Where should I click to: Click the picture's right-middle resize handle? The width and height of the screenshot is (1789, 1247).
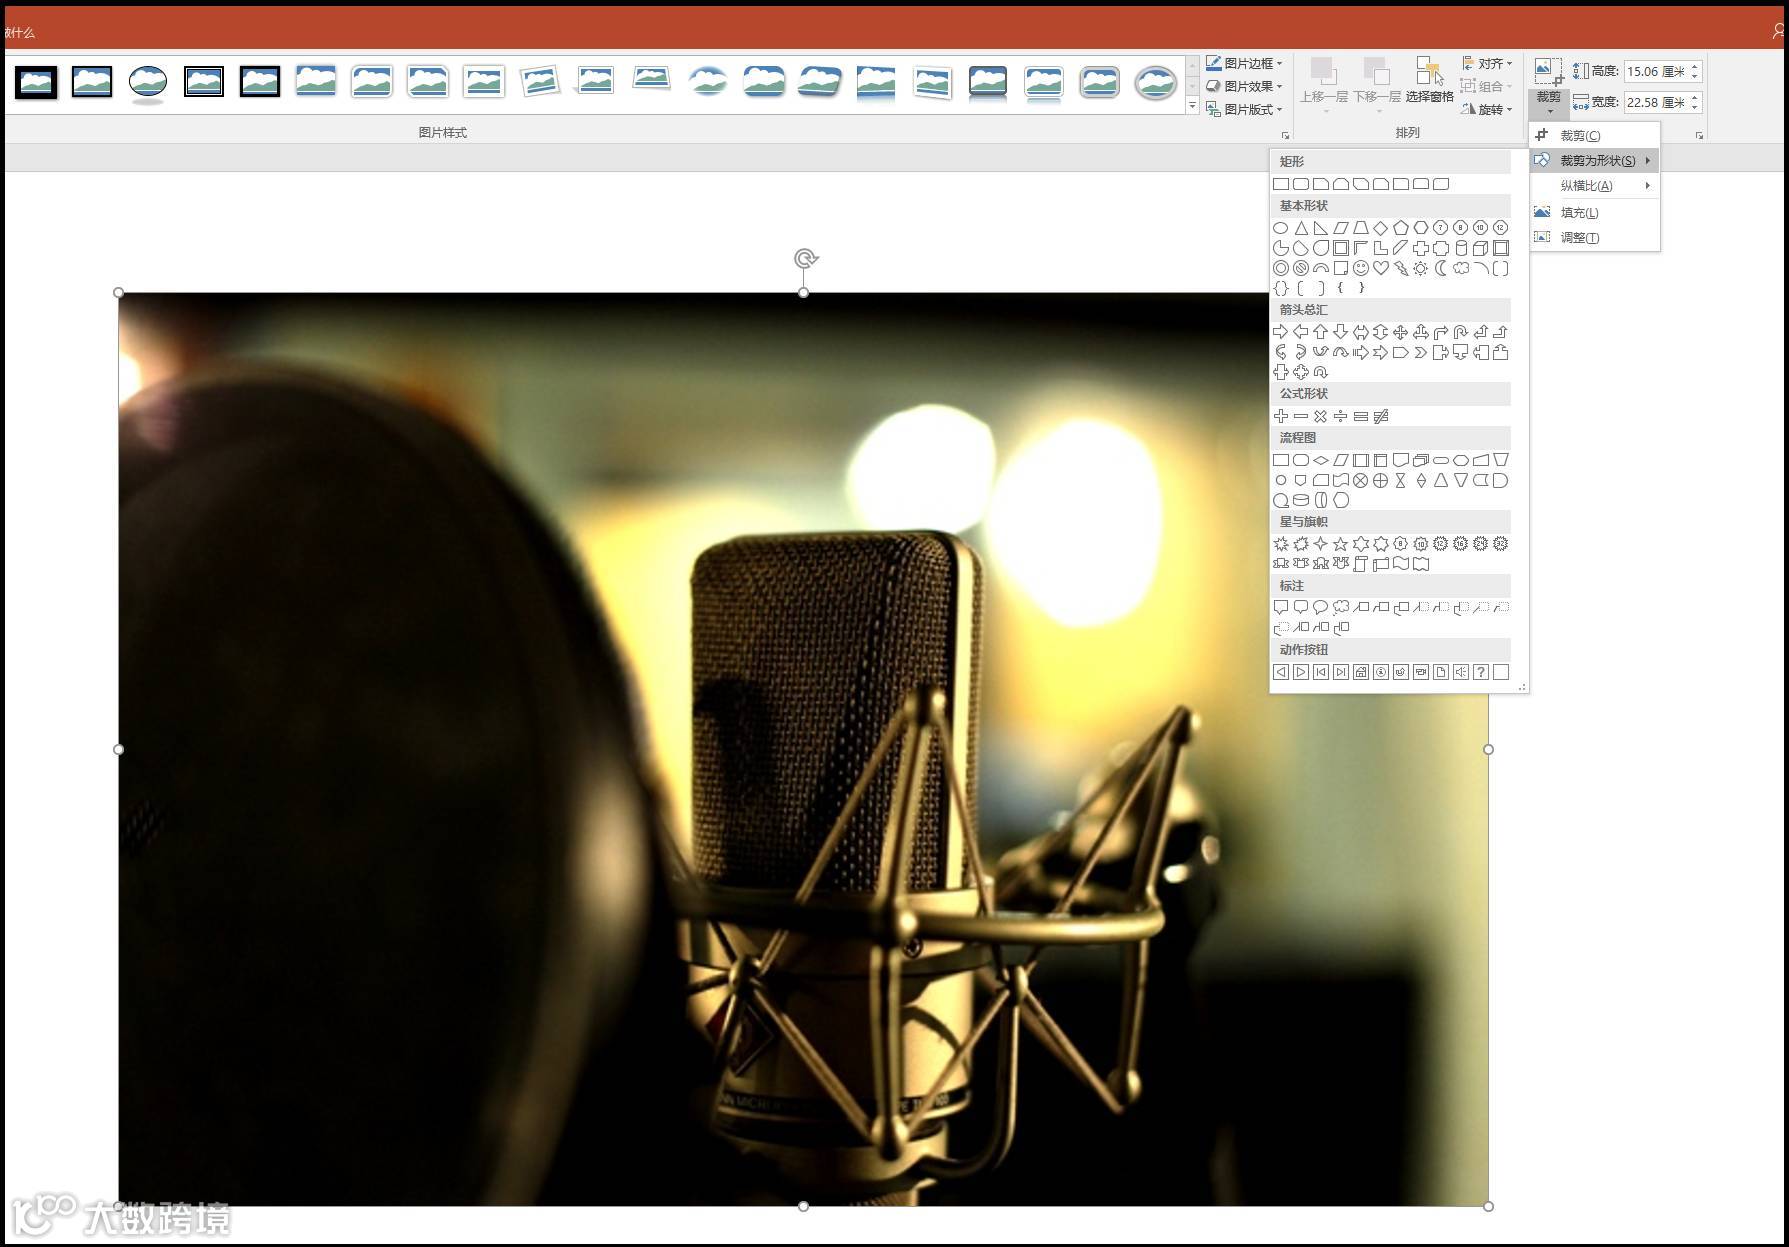click(1488, 749)
